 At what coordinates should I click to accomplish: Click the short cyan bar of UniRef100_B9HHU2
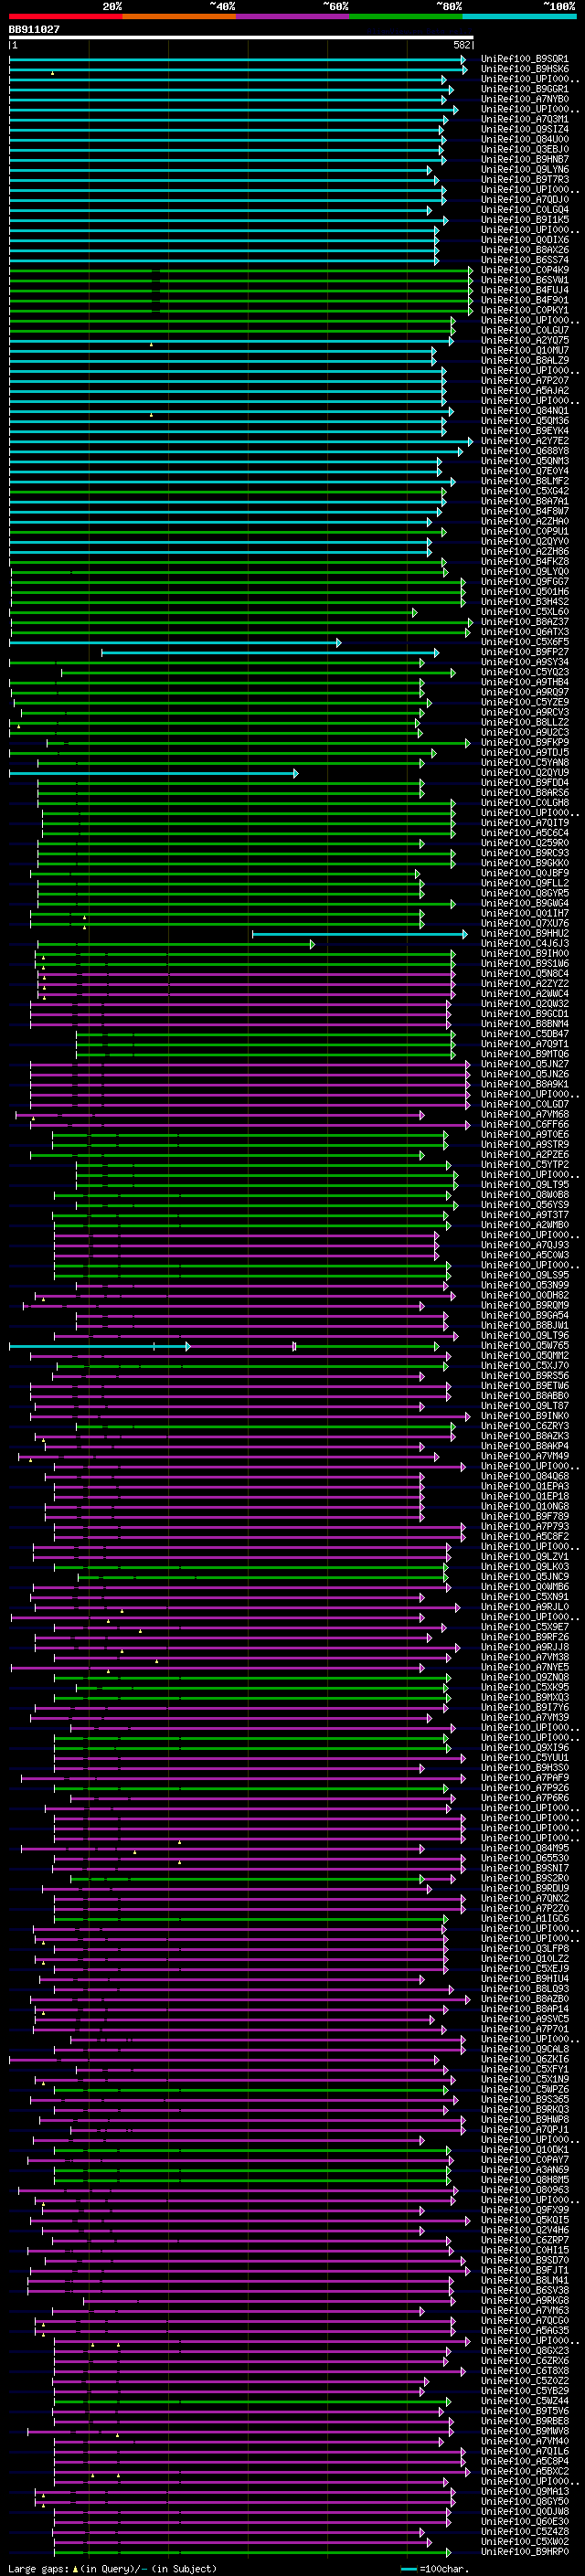pos(360,934)
